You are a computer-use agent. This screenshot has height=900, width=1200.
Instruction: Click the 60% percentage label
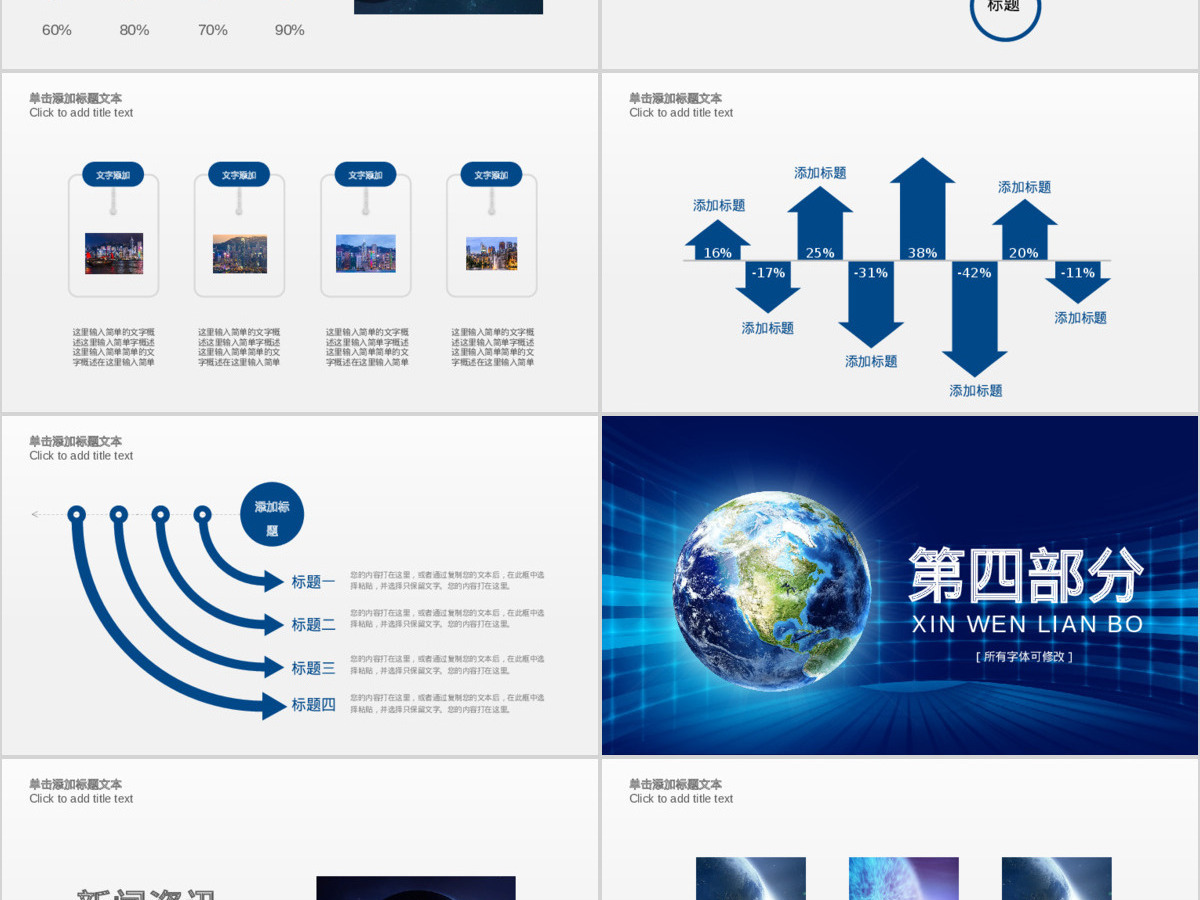[57, 30]
